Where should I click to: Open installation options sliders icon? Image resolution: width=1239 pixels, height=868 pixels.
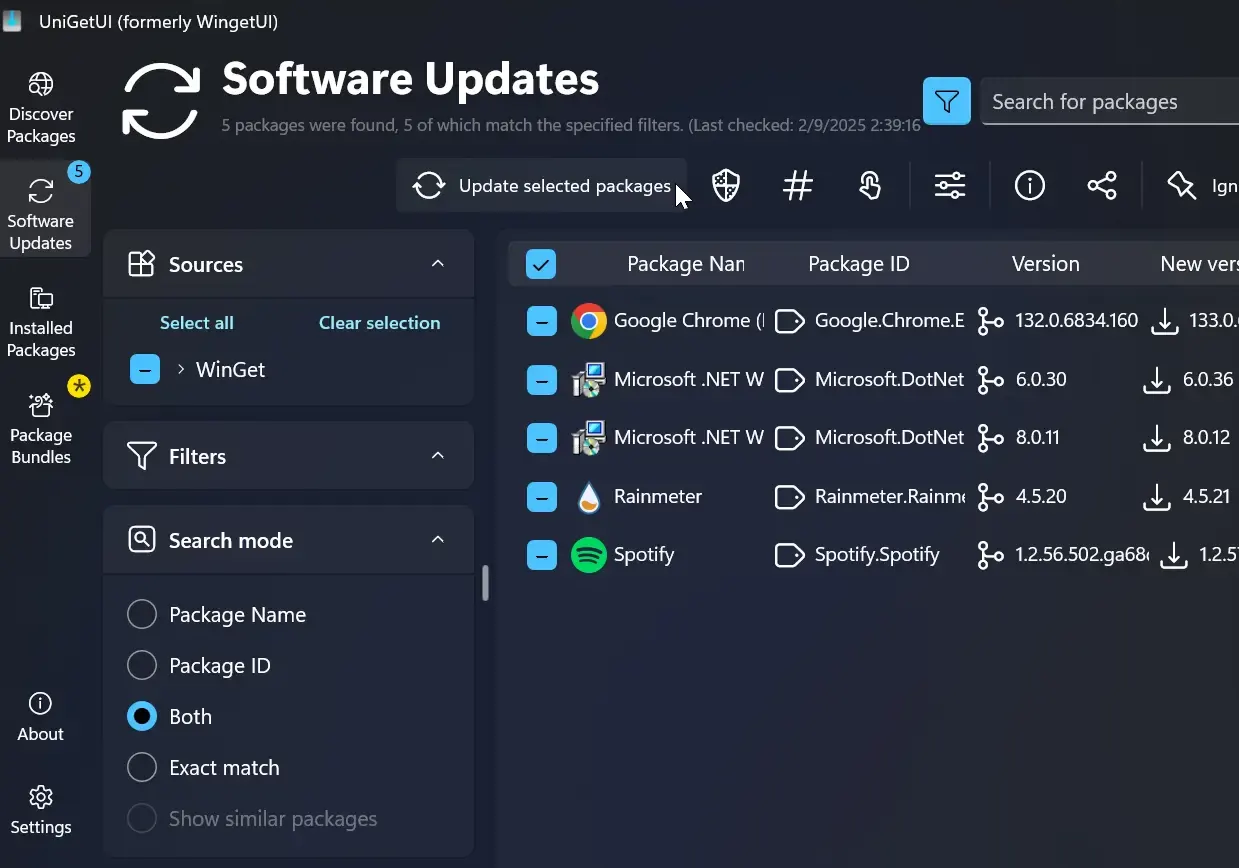click(x=950, y=186)
